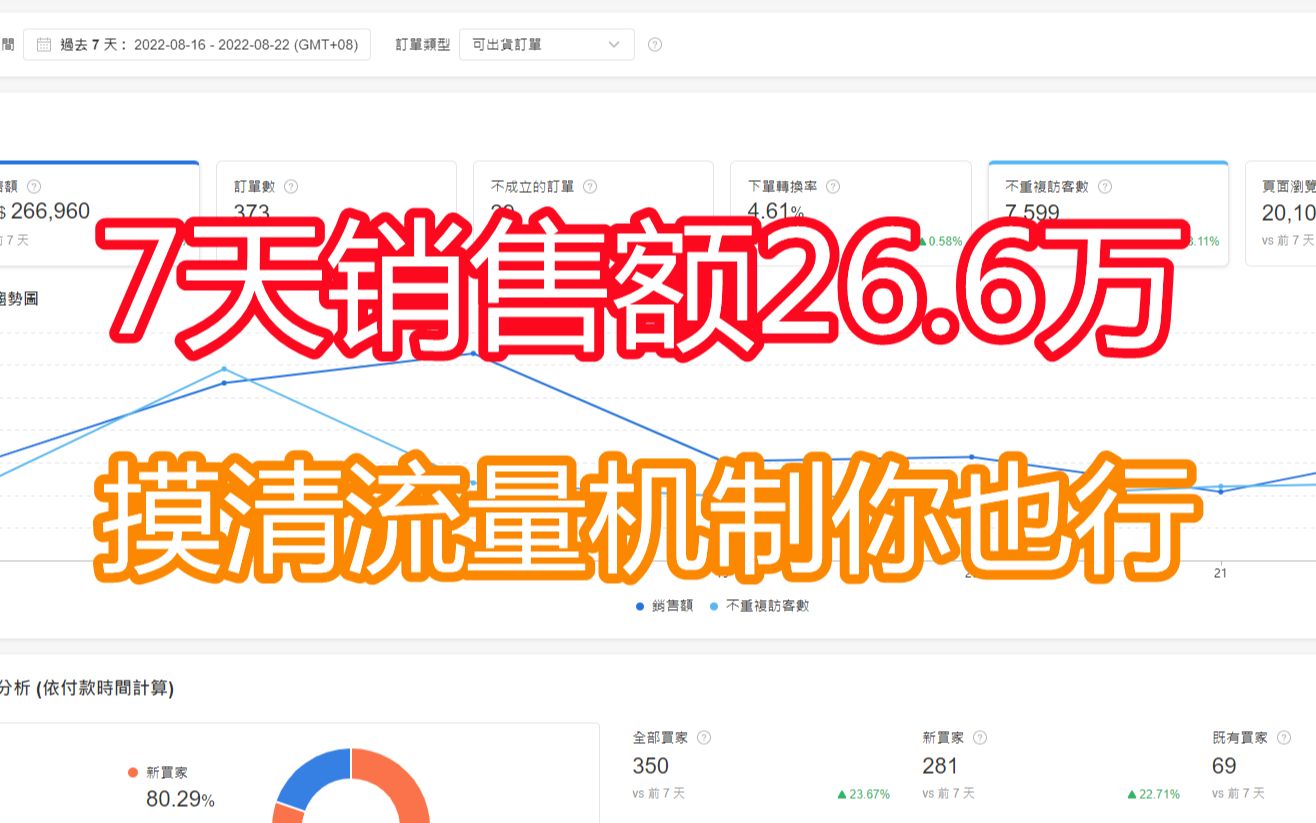Toggle the 不重複訪客數 metric card
Image resolution: width=1316 pixels, height=823 pixels.
pos(1108,213)
